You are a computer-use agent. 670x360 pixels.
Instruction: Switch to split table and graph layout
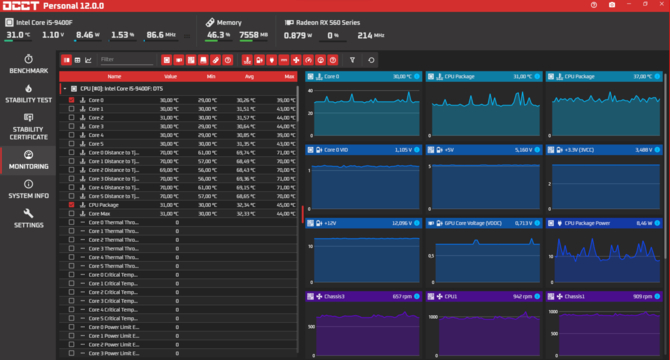click(x=66, y=60)
